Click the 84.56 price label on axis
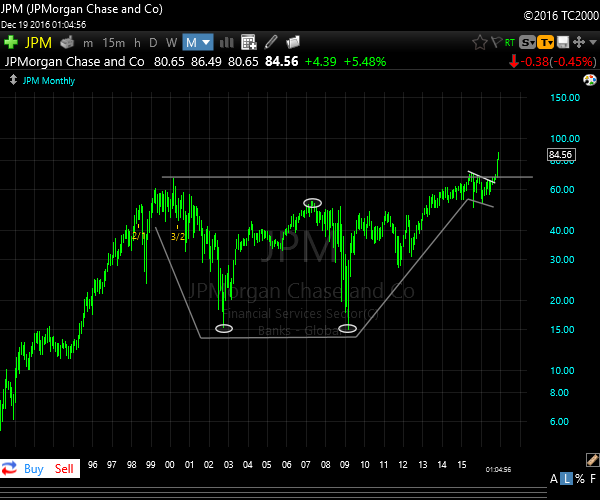This screenshot has height=500, width=600. click(561, 155)
